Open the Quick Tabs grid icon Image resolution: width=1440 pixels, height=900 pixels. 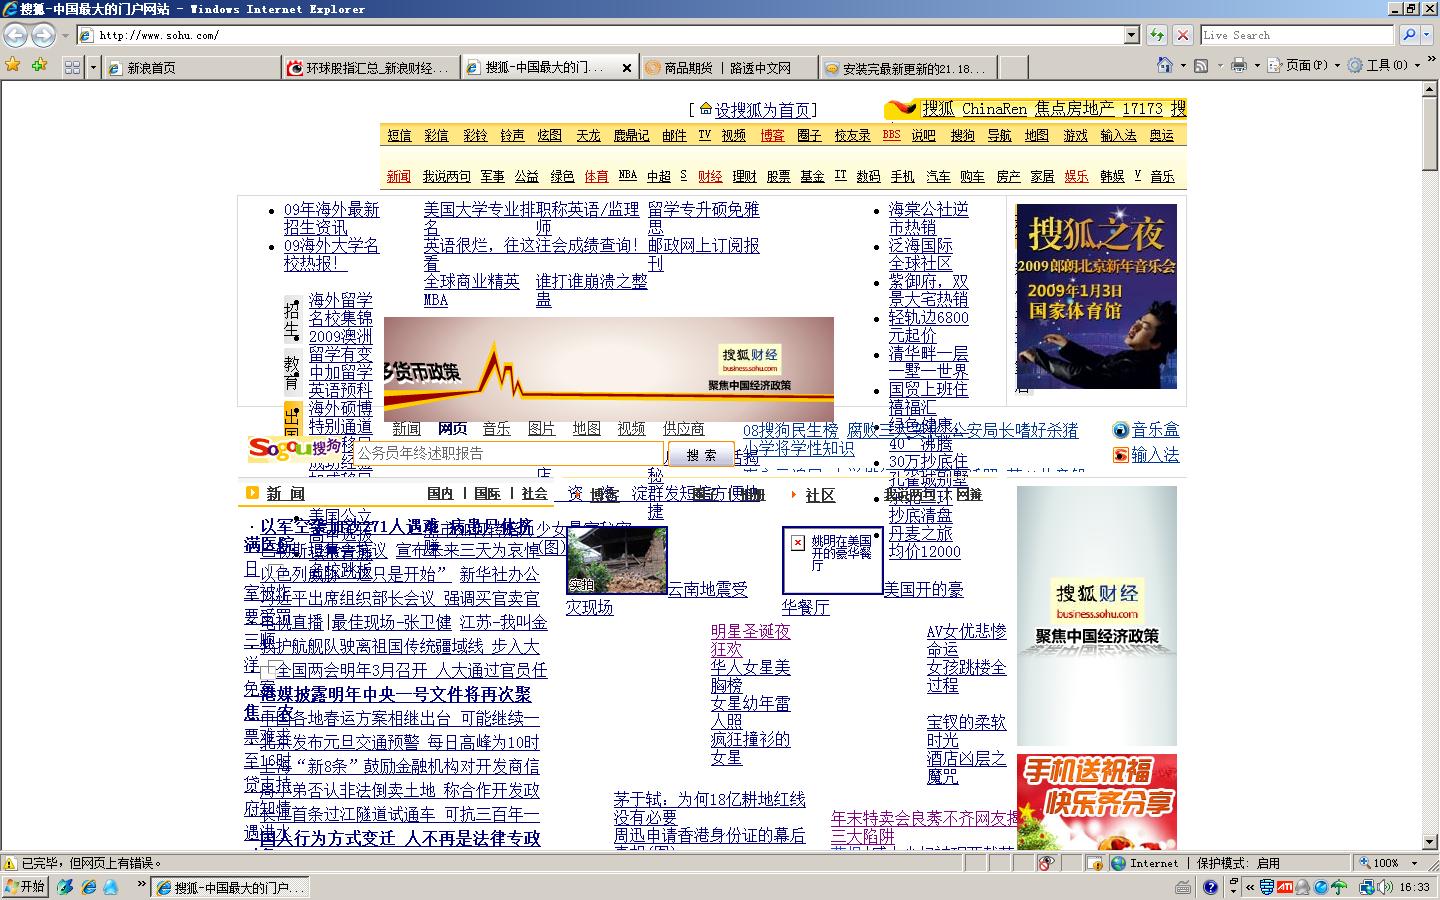72,67
